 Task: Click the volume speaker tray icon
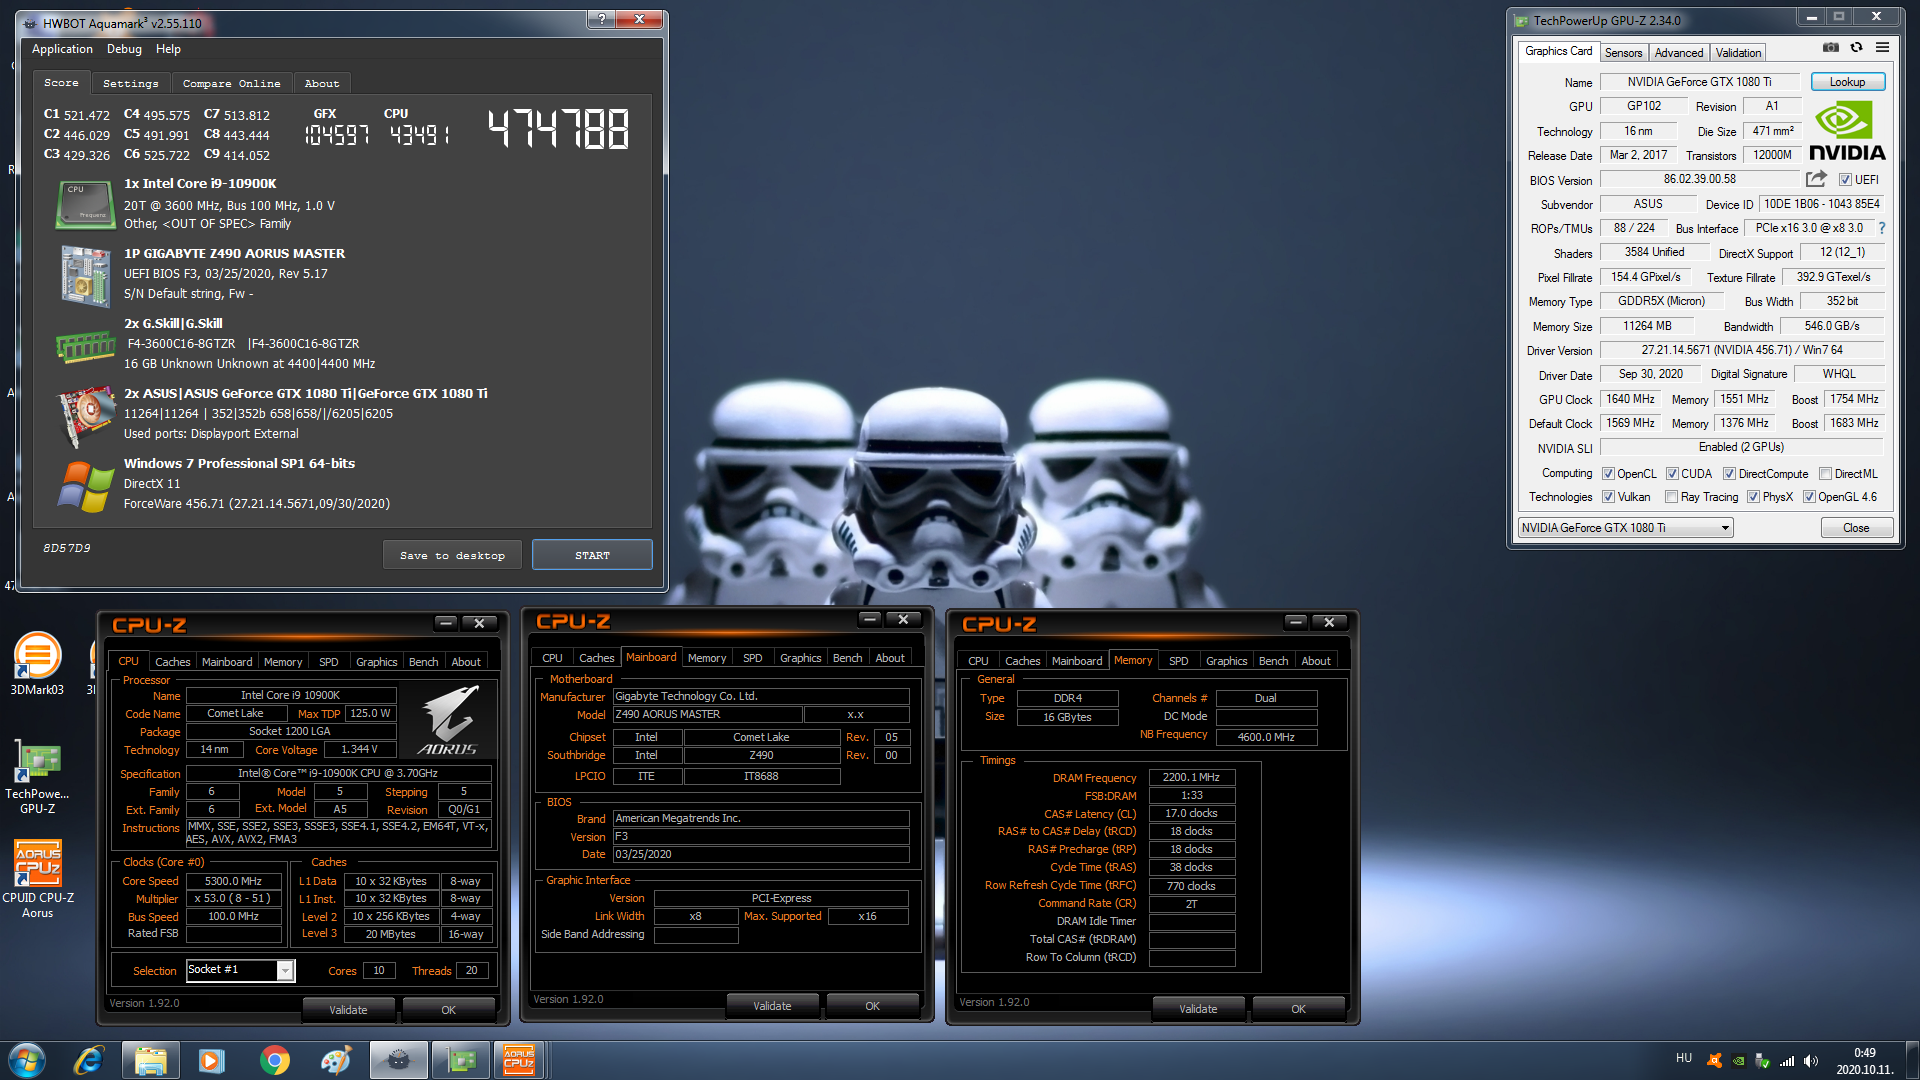pos(1811,1061)
